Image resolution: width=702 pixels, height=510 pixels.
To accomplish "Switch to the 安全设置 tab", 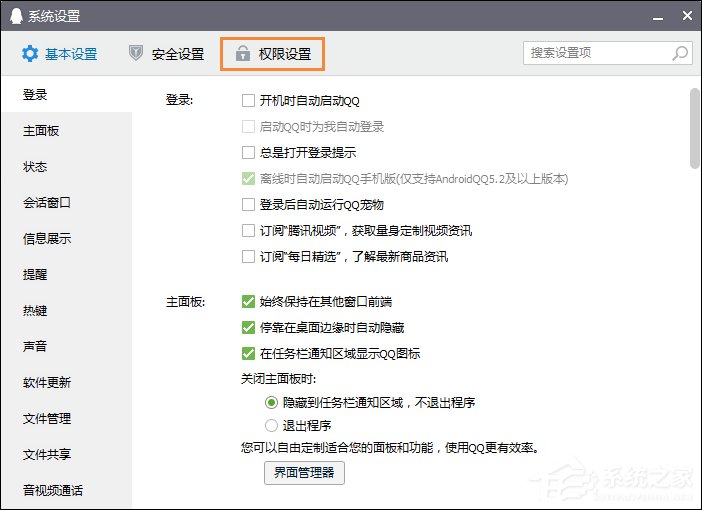I will (x=167, y=54).
